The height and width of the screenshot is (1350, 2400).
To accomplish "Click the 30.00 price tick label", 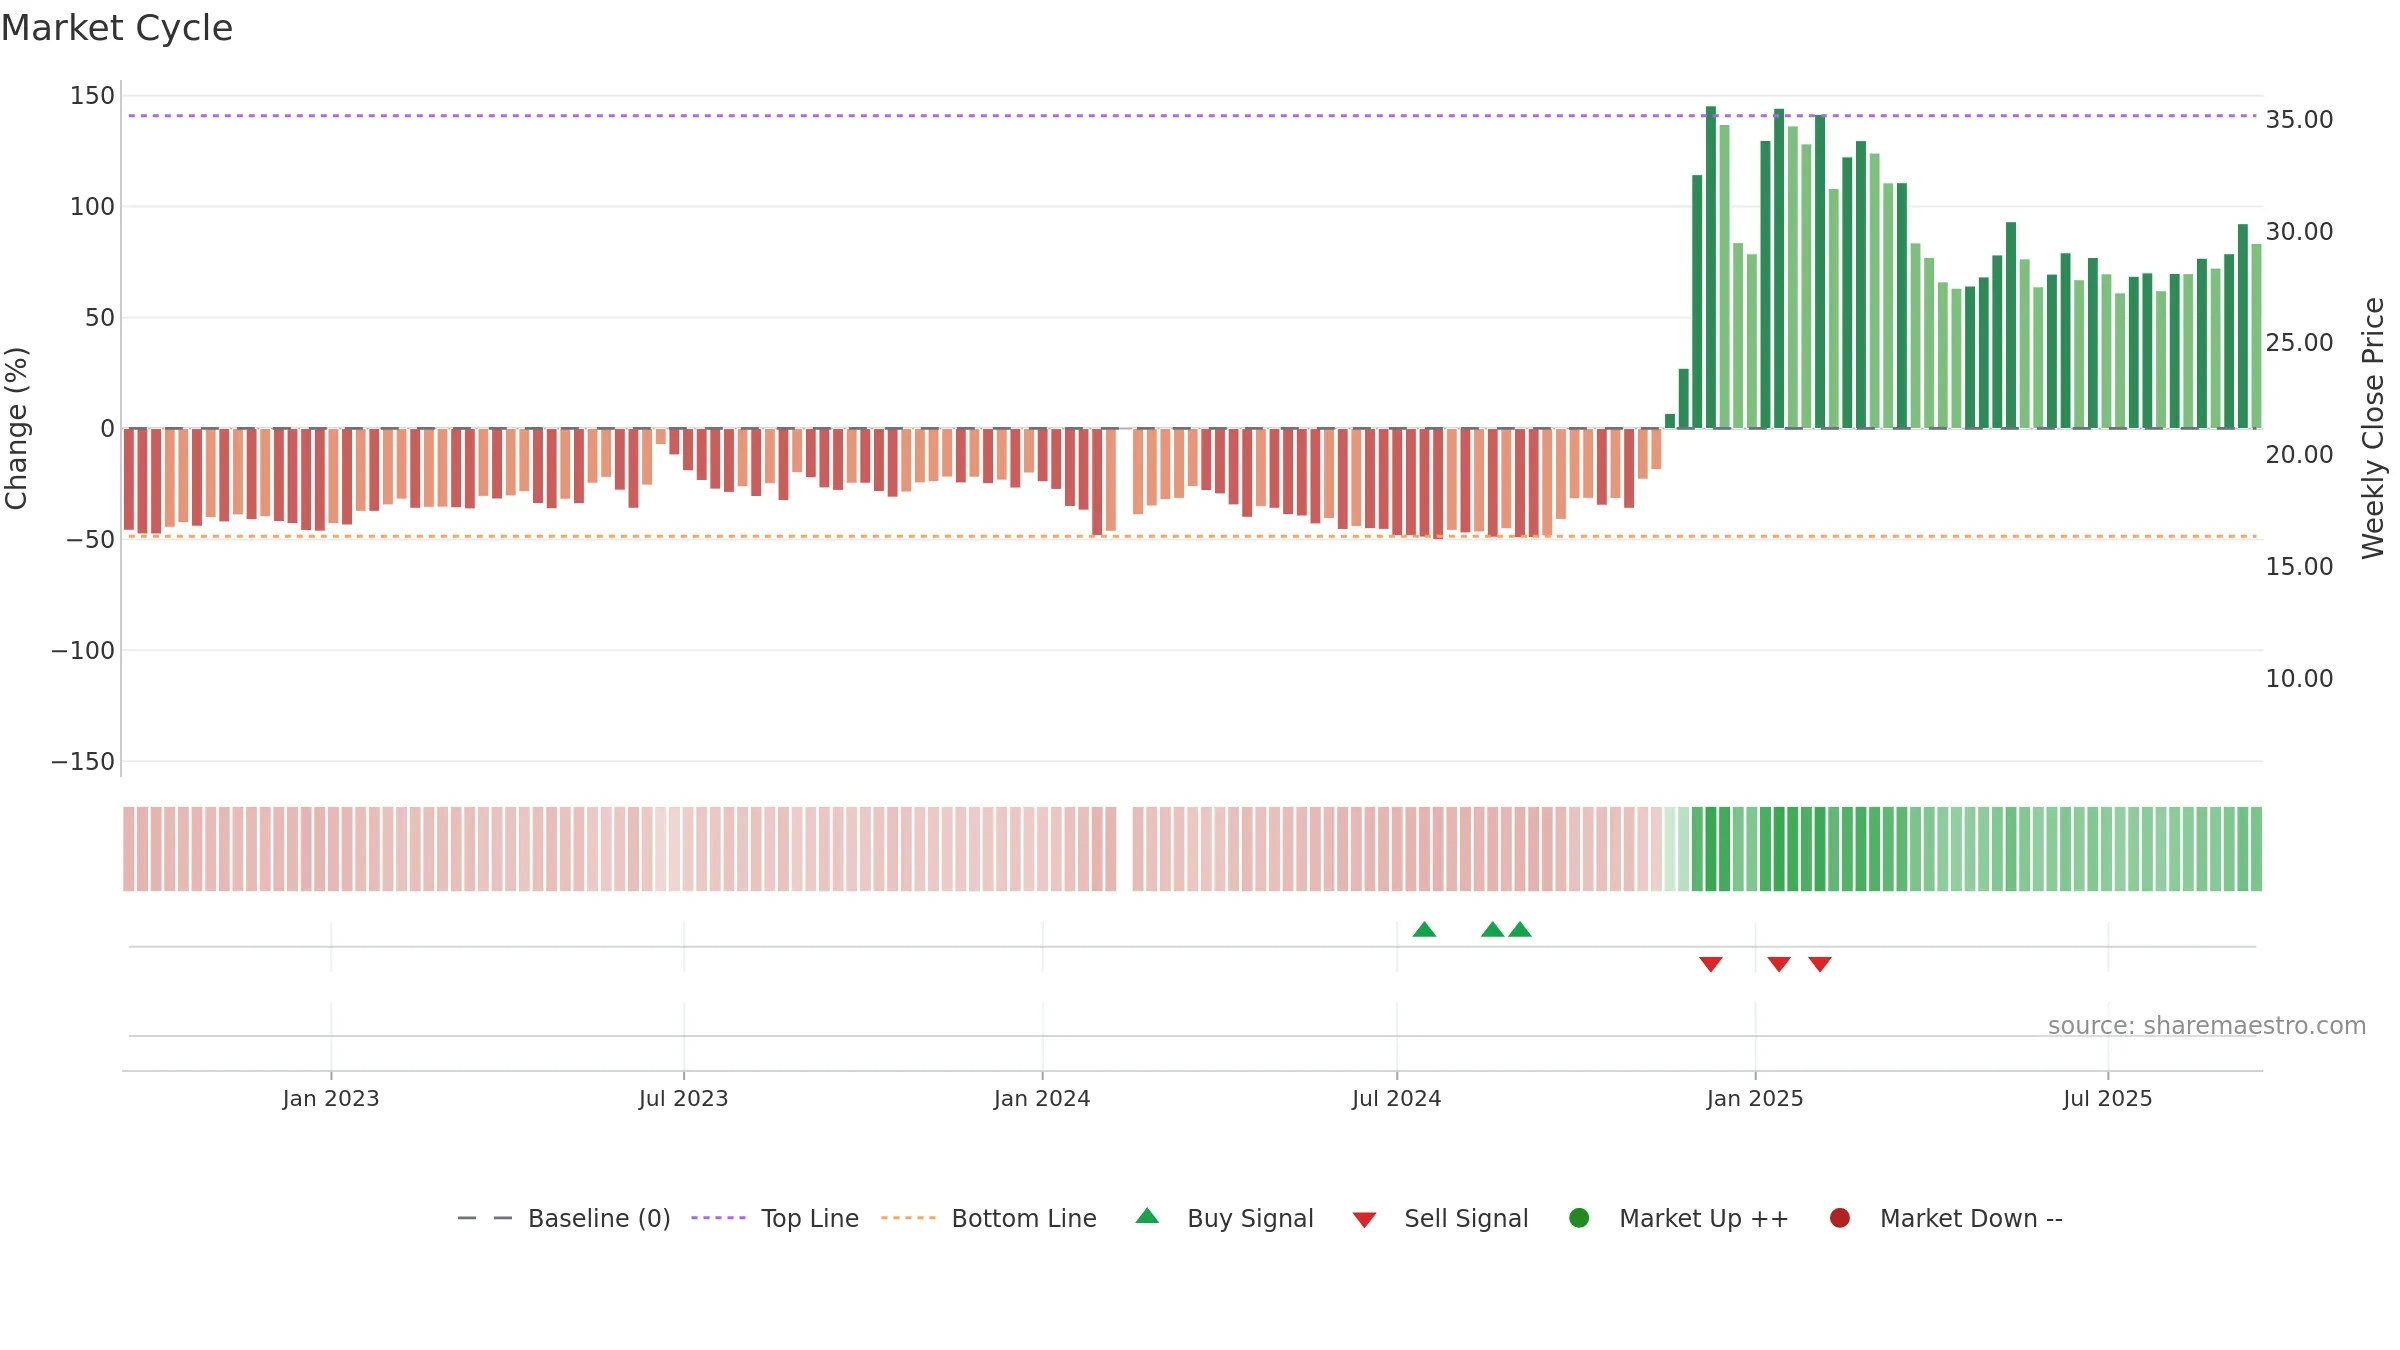I will 2299,232.
